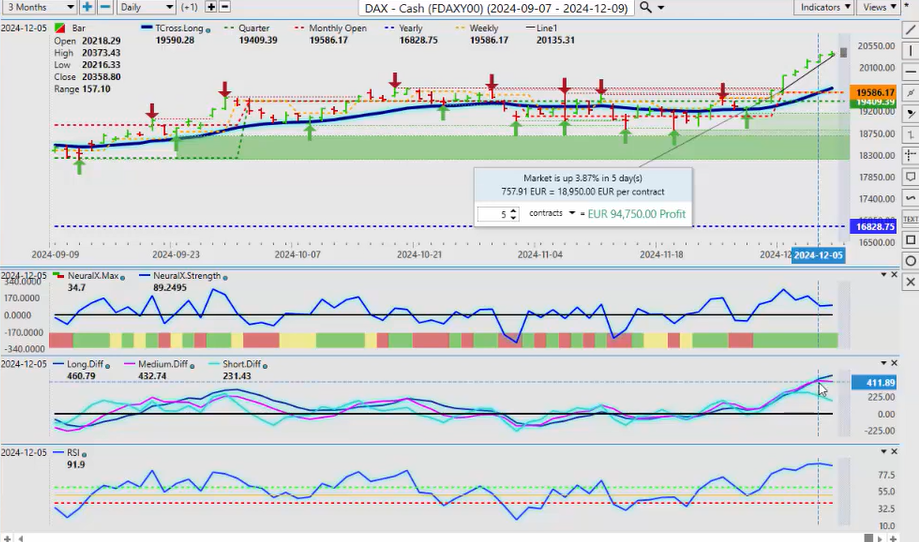Click the EUR 94,750.00 Profit text

point(637,214)
